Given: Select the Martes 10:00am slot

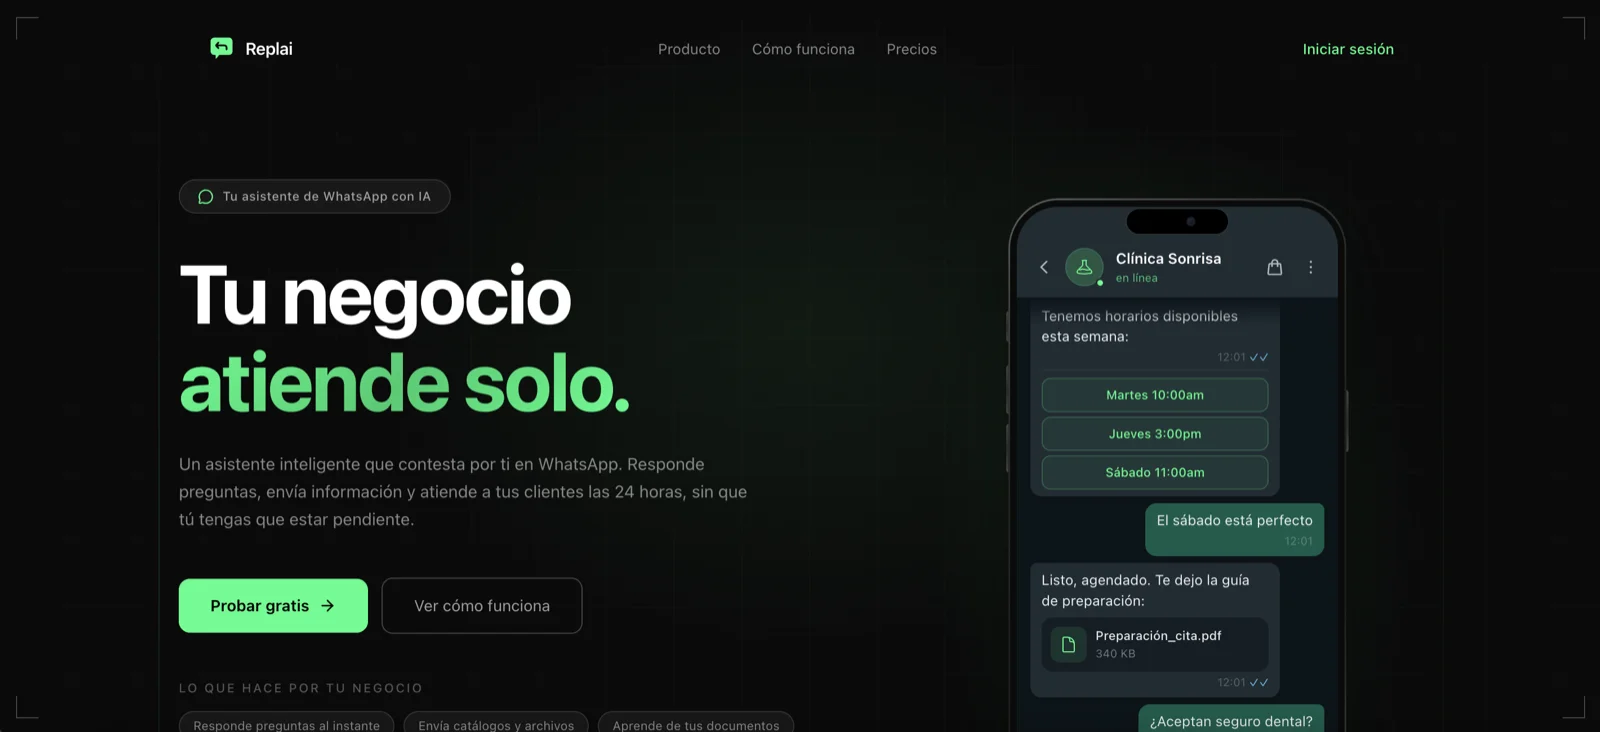Looking at the screenshot, I should [1155, 395].
